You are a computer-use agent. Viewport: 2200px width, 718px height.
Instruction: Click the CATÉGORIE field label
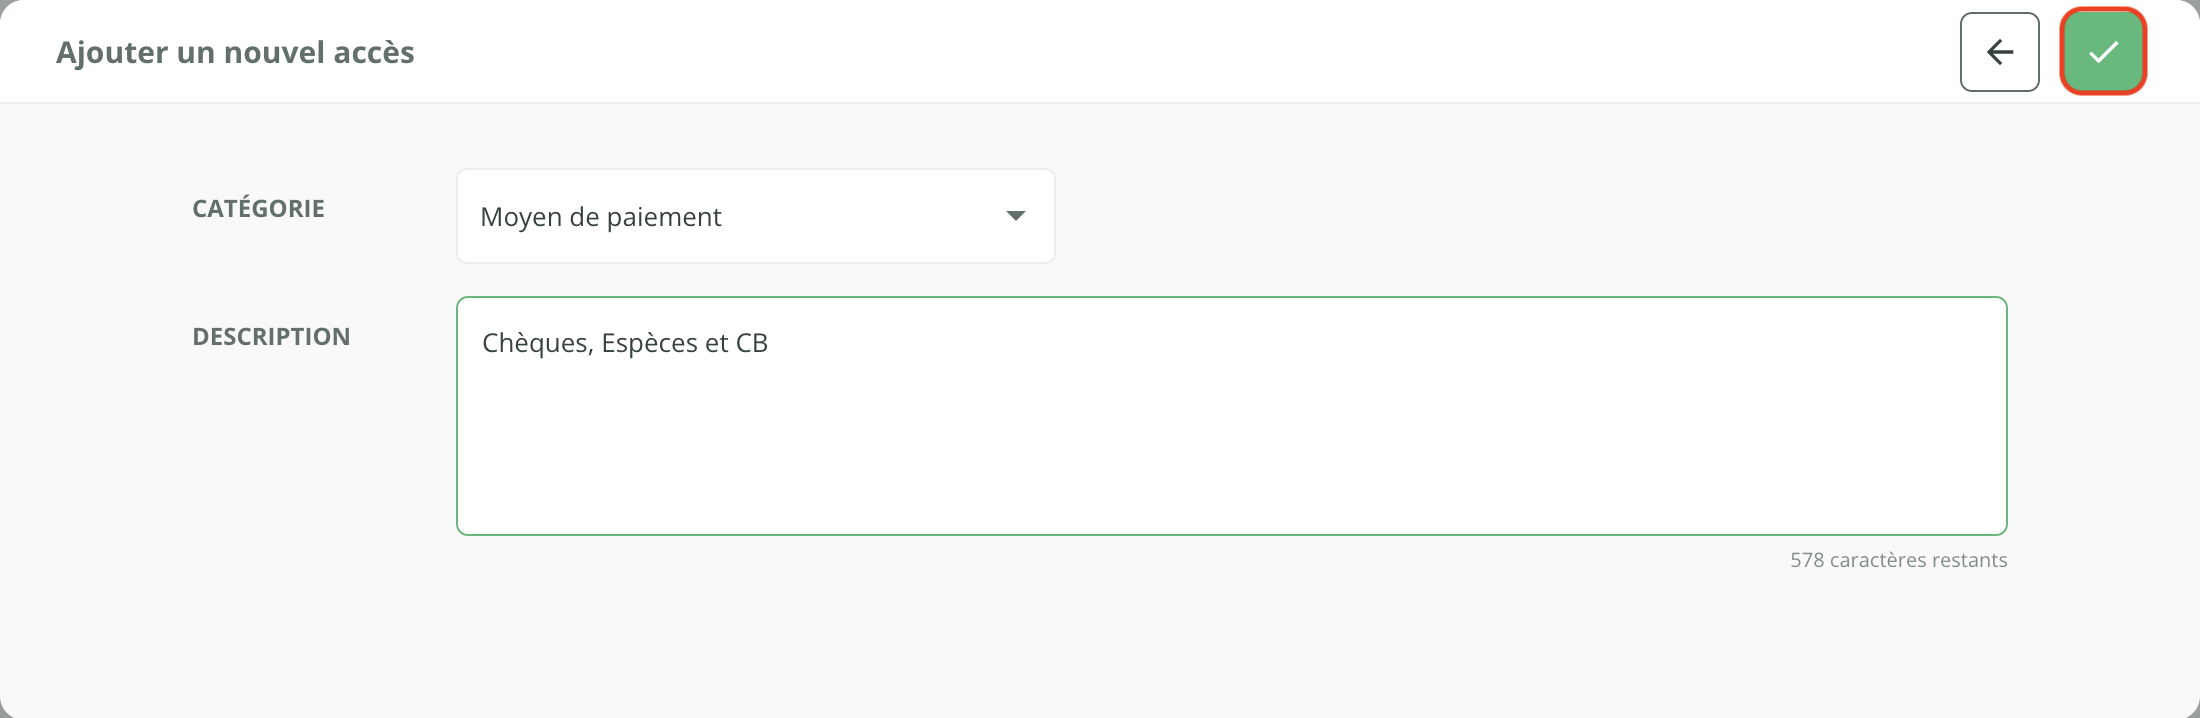tap(258, 209)
